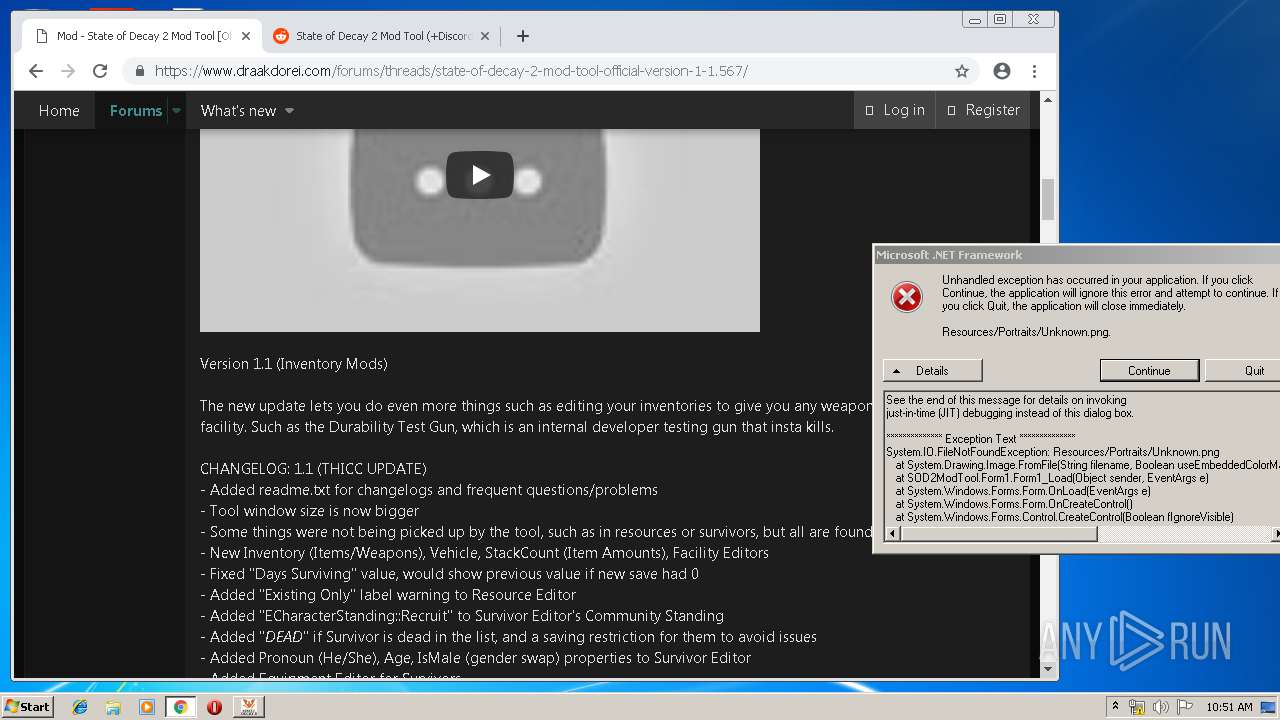Bookmark this page with the star icon

(962, 71)
